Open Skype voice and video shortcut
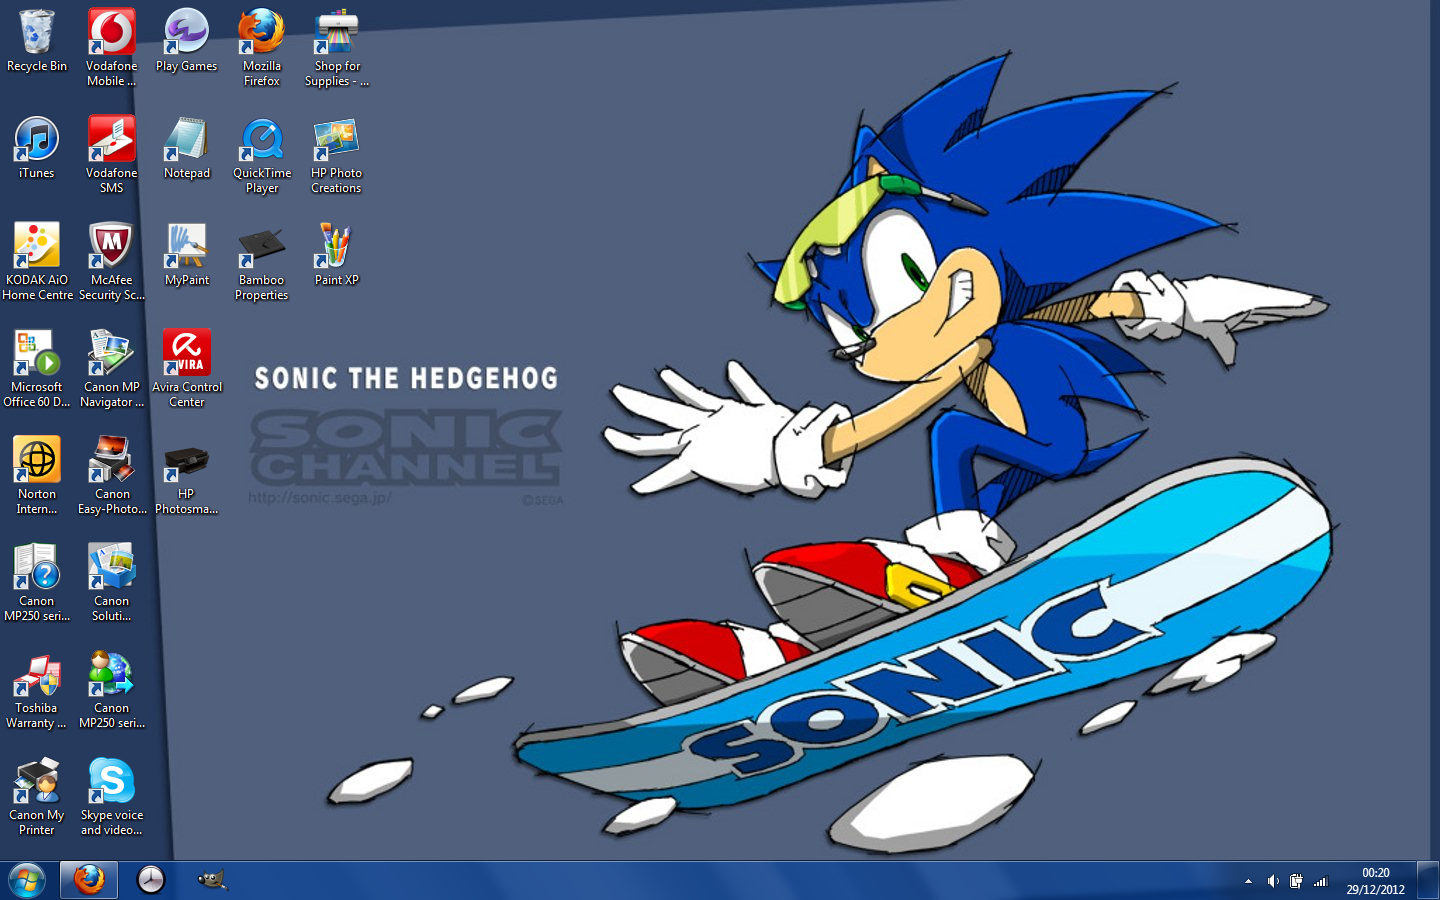Viewport: 1440px width, 900px height. coord(111,797)
